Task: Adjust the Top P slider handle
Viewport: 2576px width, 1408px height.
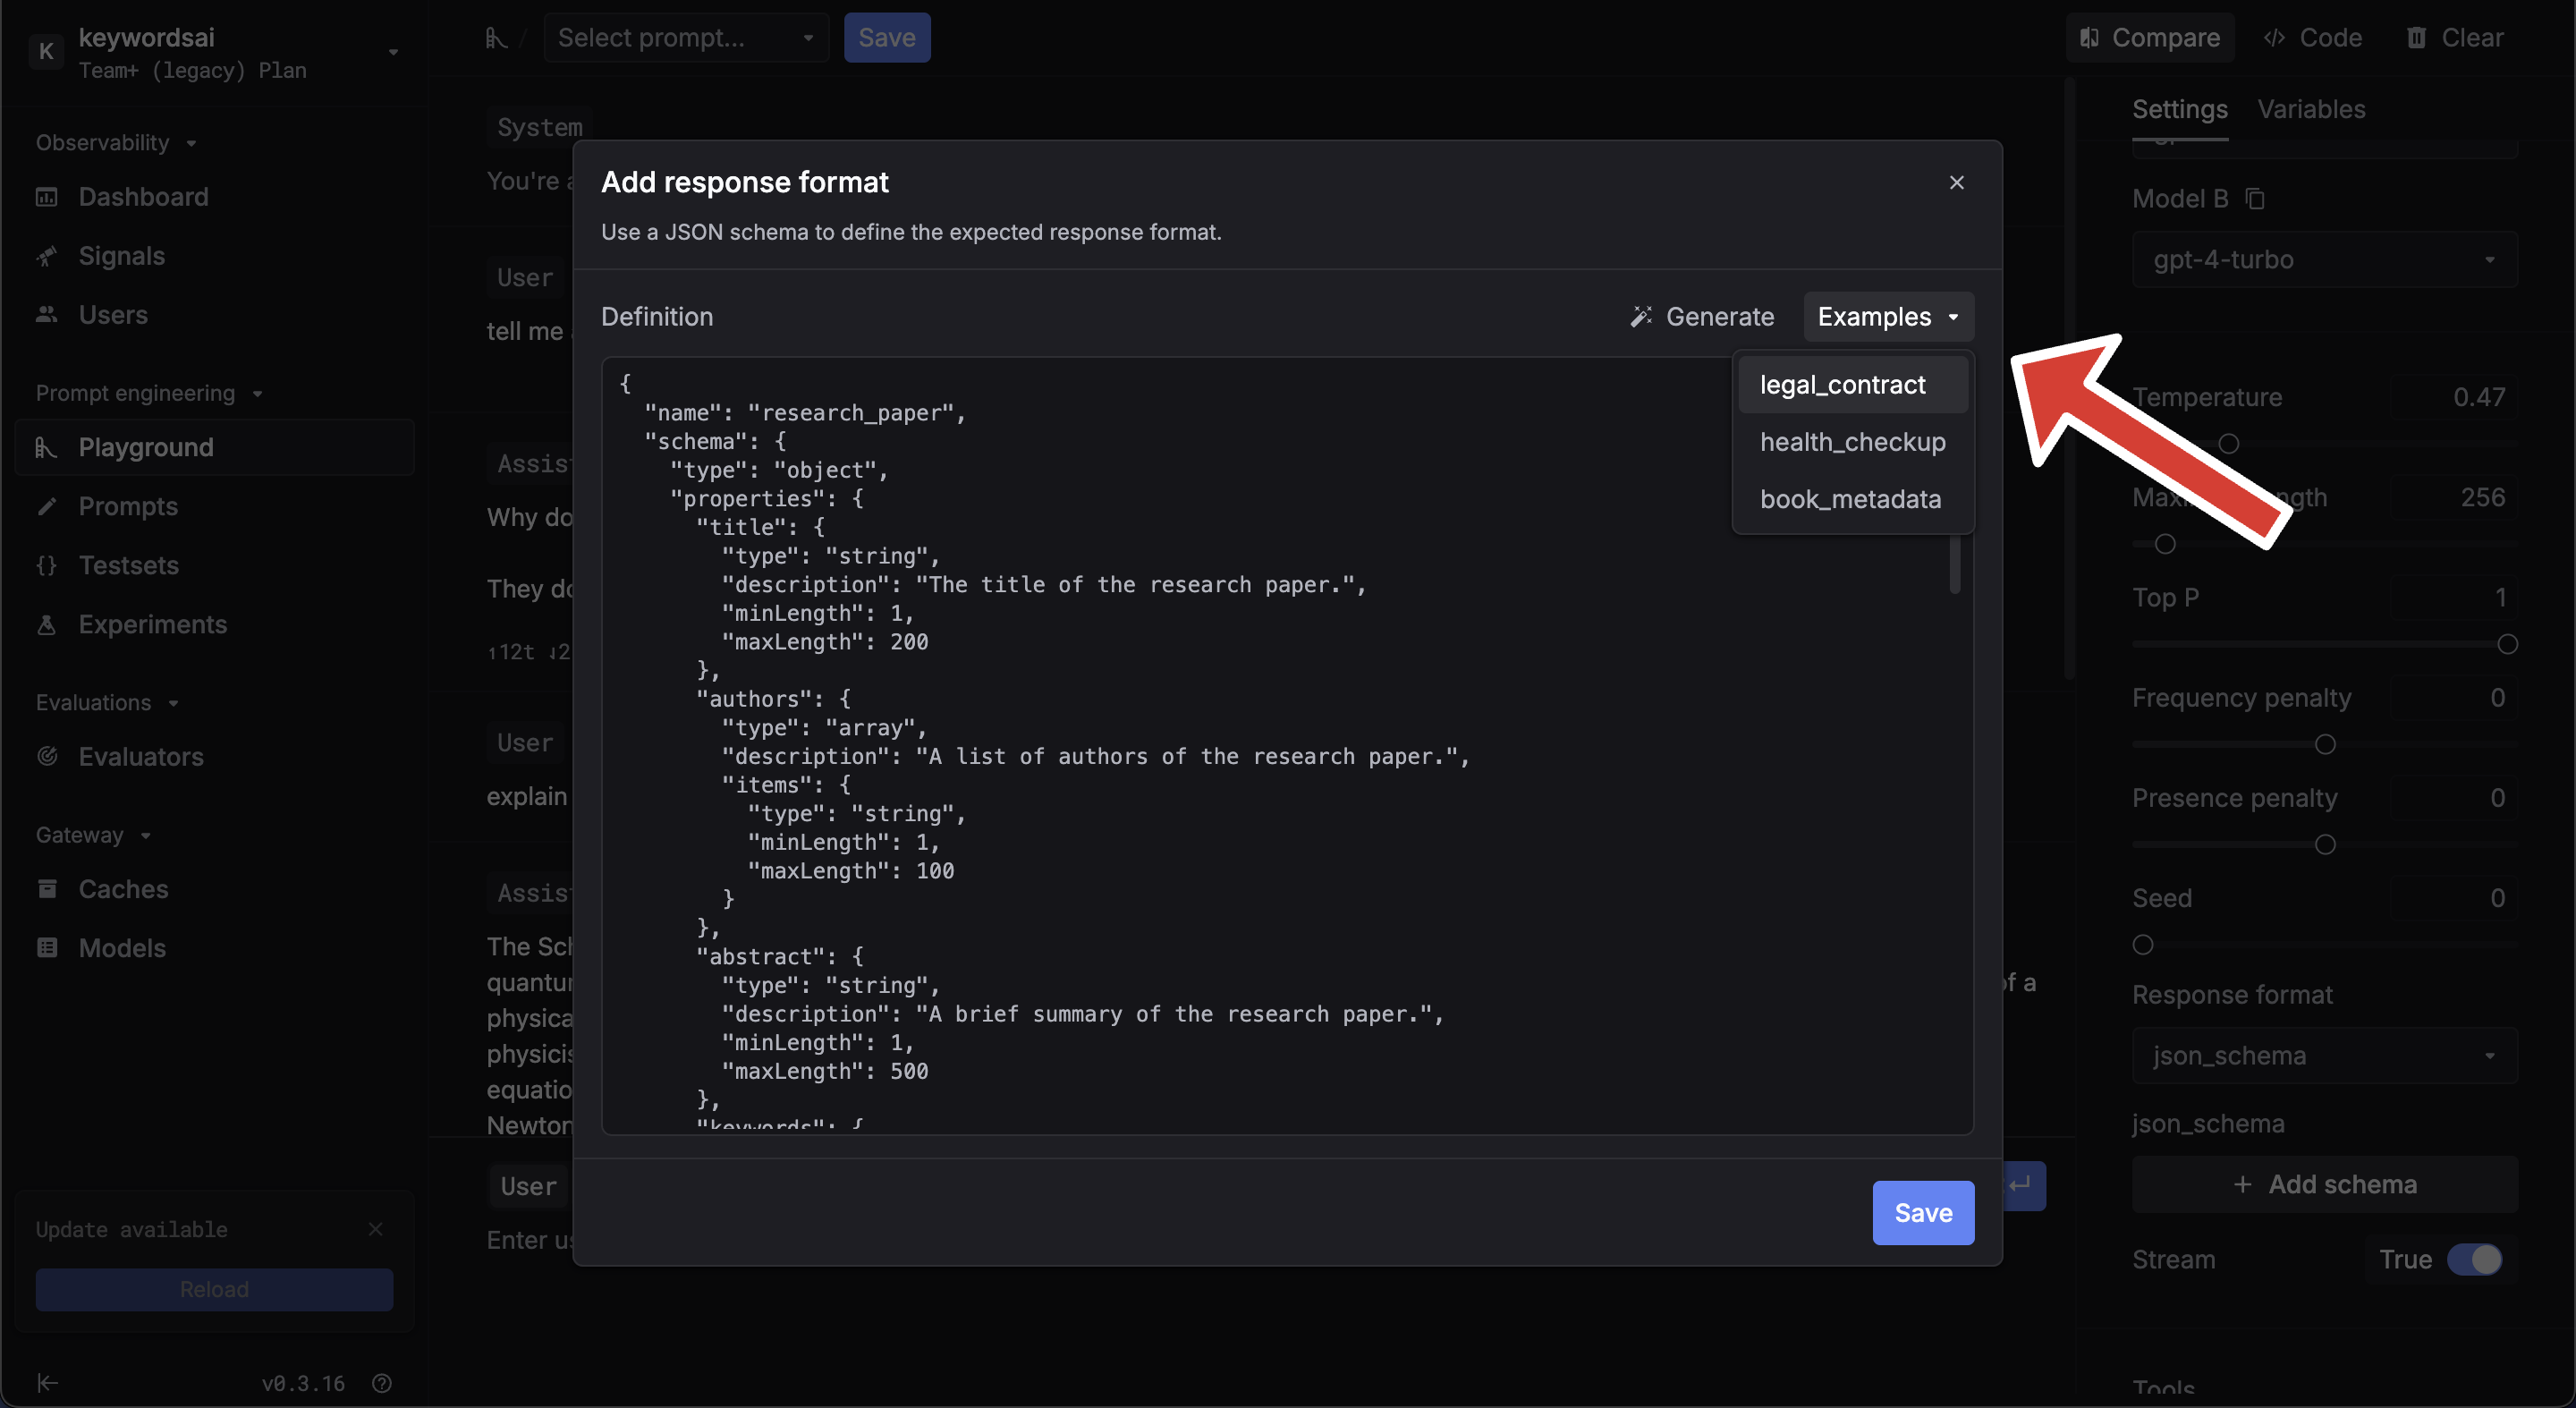Action: (x=2507, y=645)
